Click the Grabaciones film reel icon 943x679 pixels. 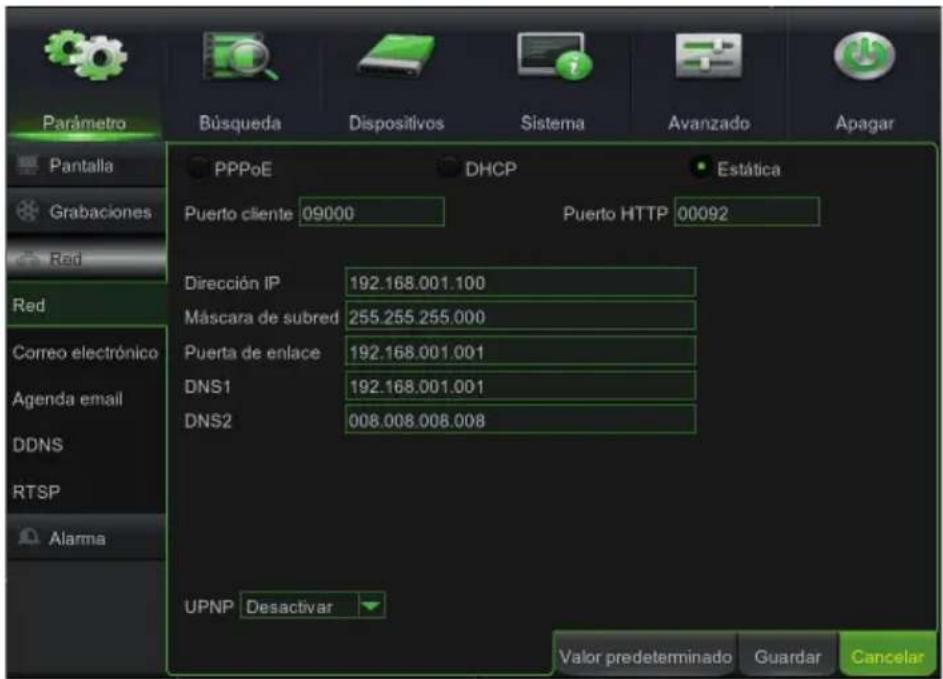coord(27,211)
